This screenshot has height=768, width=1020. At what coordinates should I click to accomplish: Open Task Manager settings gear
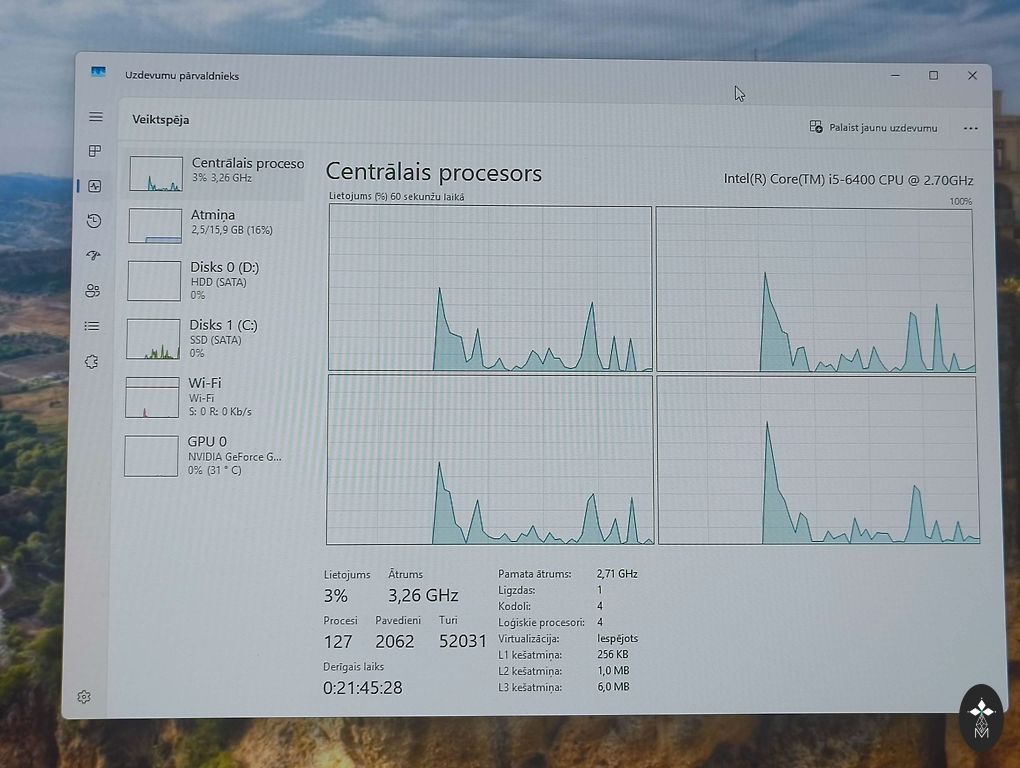(84, 697)
